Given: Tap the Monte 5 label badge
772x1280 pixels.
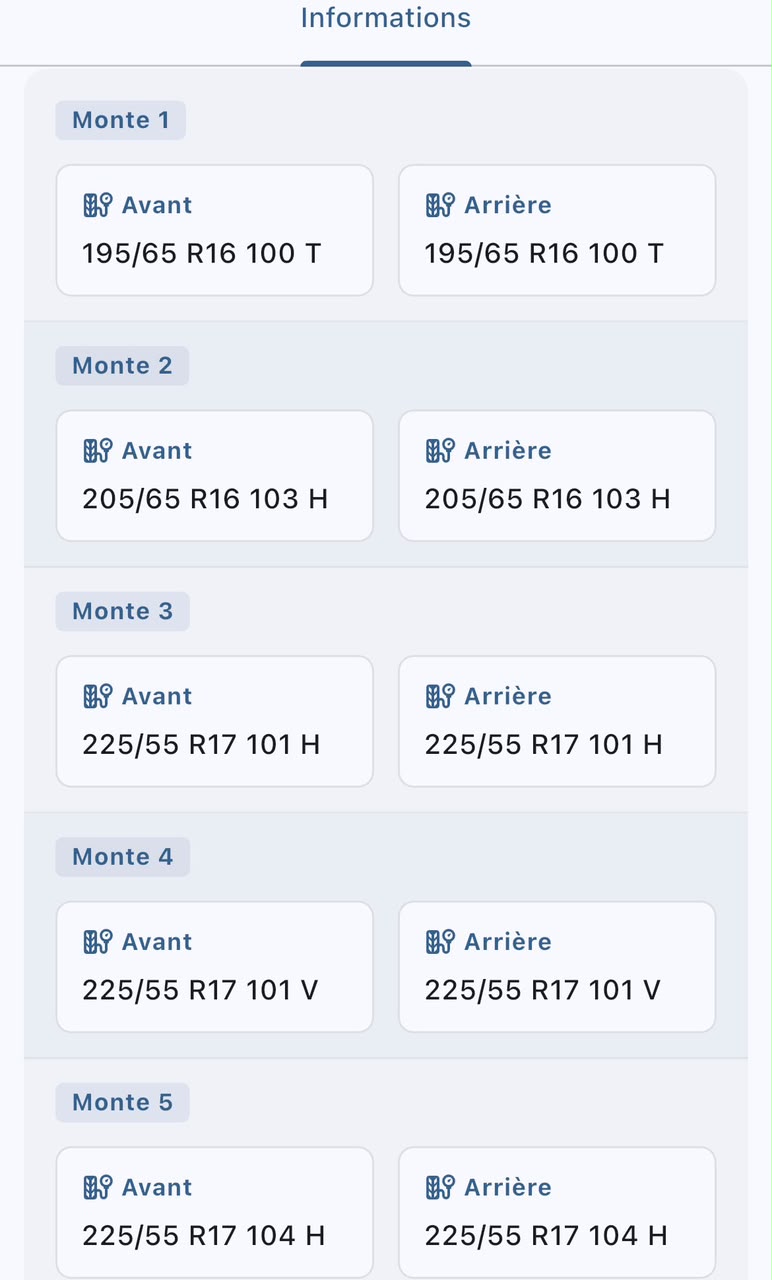Looking at the screenshot, I should [122, 1102].
